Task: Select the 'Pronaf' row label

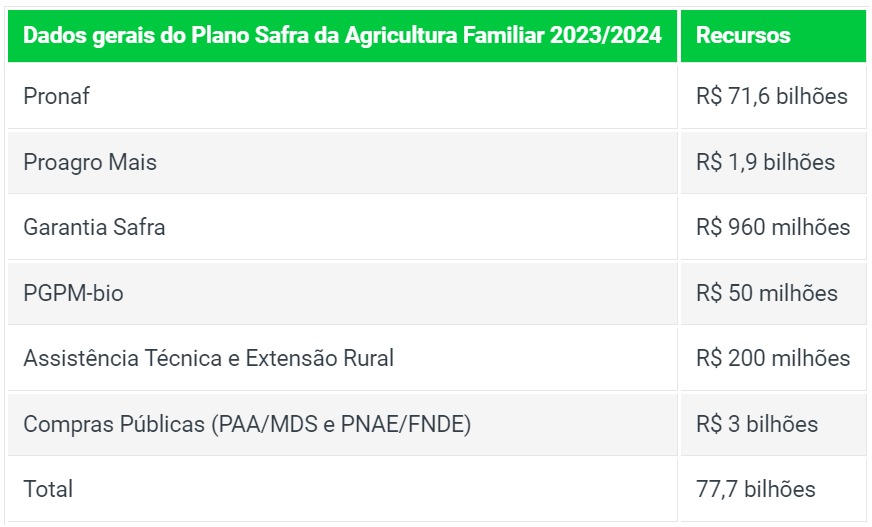Action: point(56,96)
